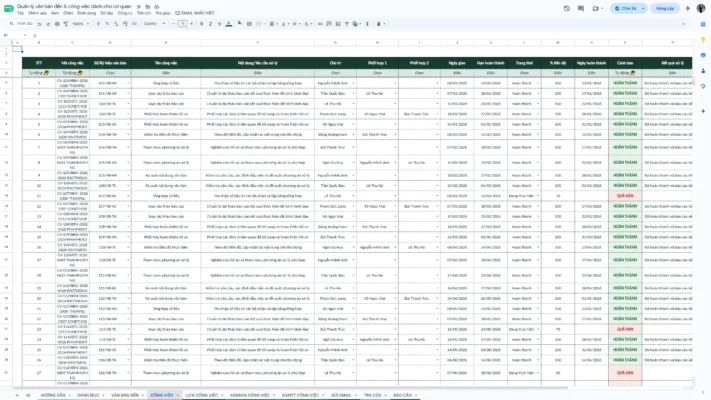Open the Tệp menu

(x=20, y=13)
